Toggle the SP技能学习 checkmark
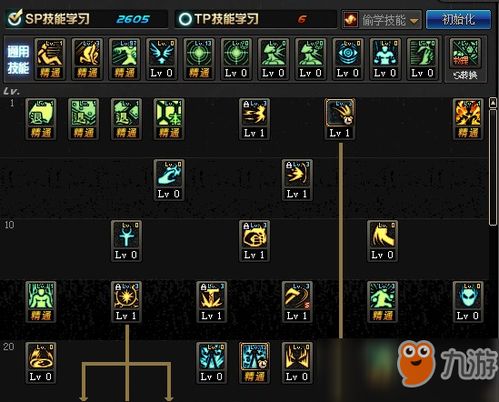Viewport: 499px width, 402px height. tap(15, 18)
